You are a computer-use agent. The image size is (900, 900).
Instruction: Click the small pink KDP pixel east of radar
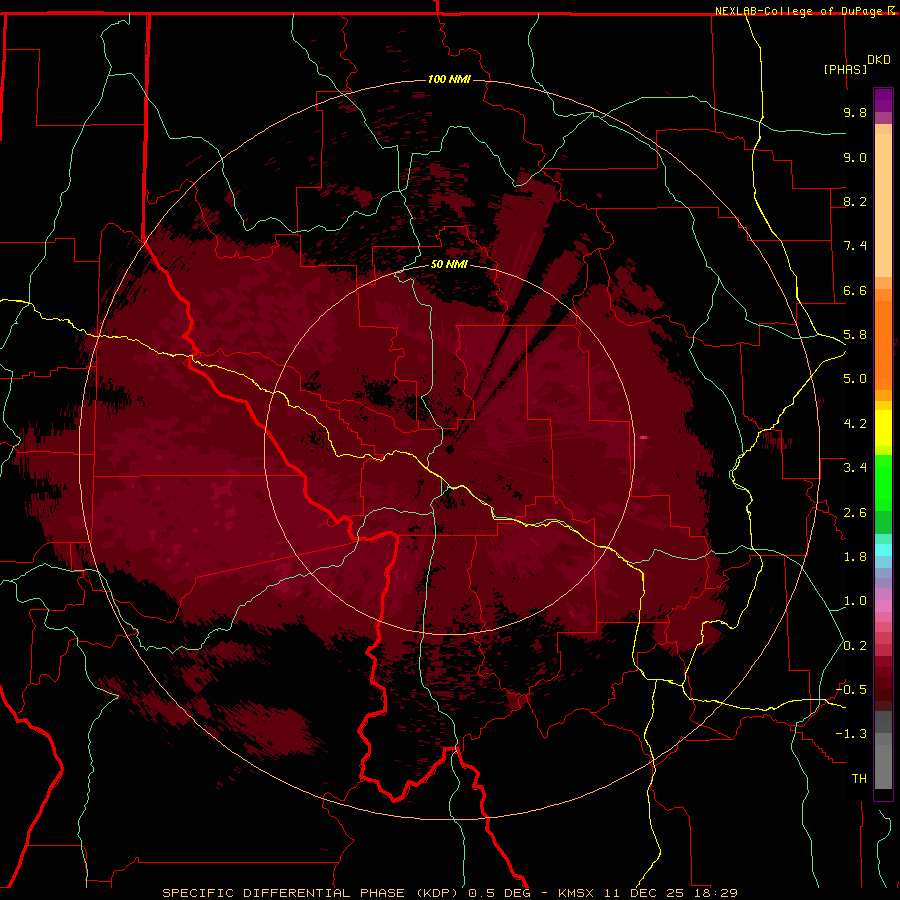coord(643,437)
